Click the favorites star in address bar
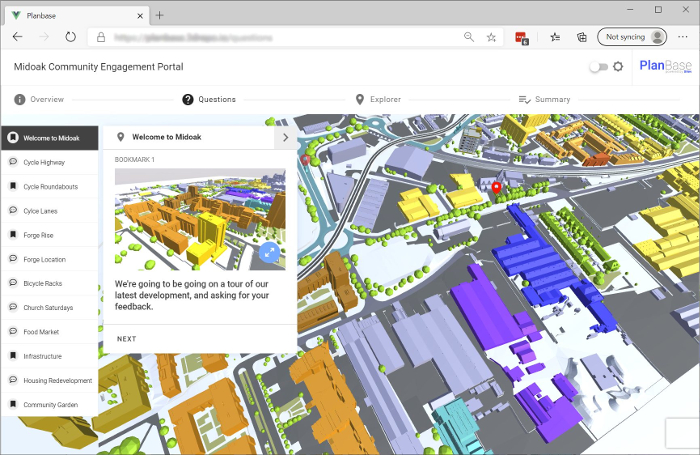Screen dimensions: 700x455 coord(491,37)
